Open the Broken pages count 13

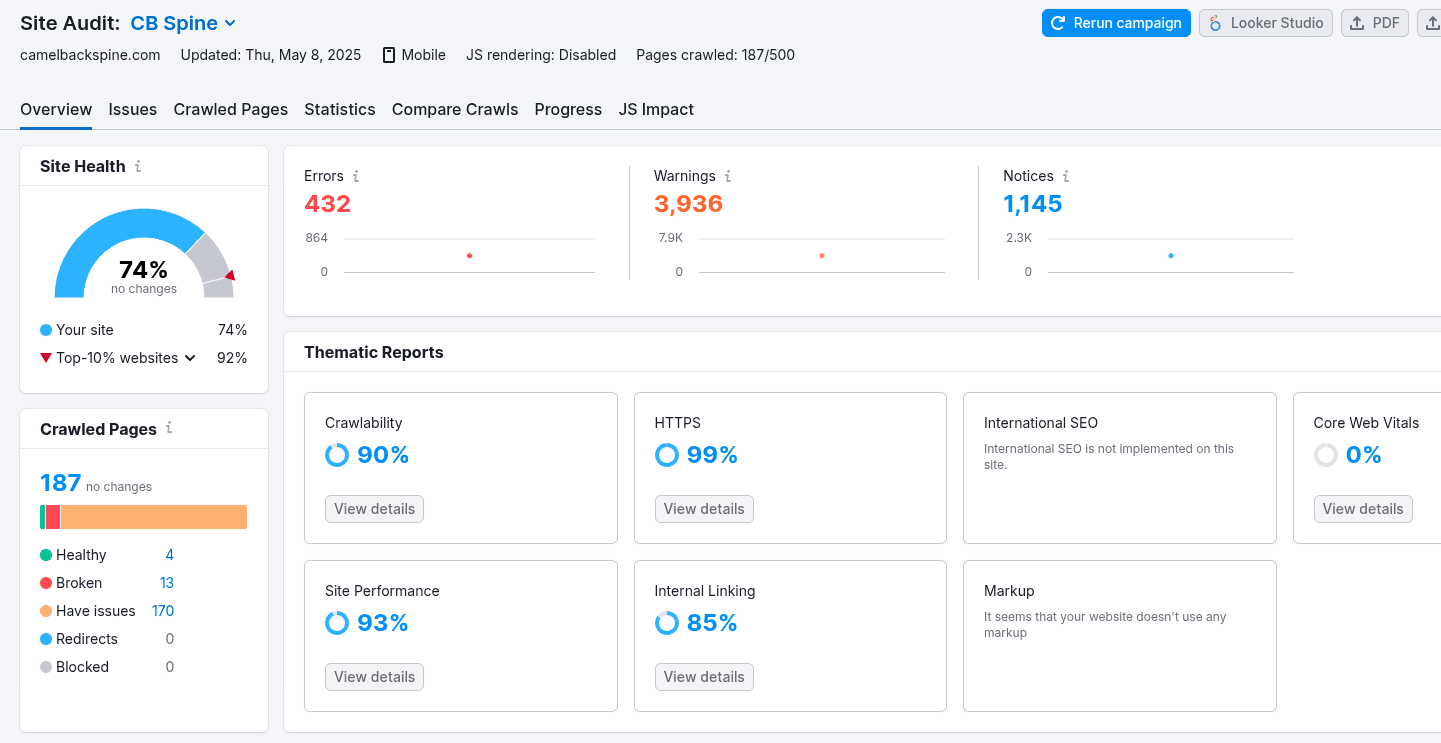coord(167,583)
